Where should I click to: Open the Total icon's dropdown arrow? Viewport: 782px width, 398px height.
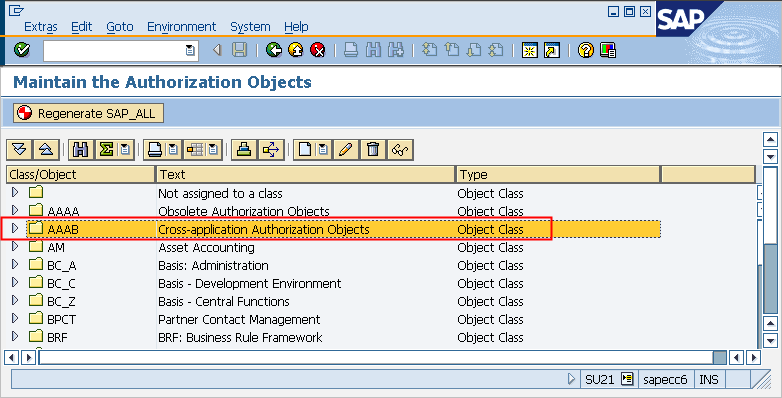coord(125,150)
